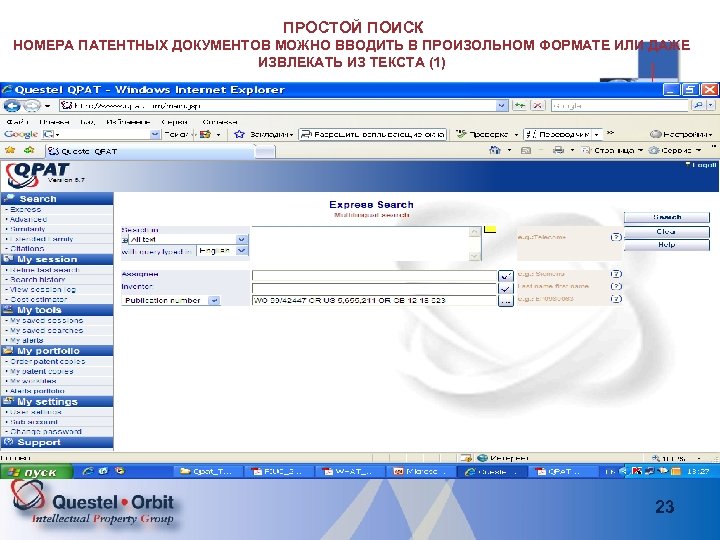Select the Questel QPAT browser tab
This screenshot has width=720, height=540.
(150, 151)
